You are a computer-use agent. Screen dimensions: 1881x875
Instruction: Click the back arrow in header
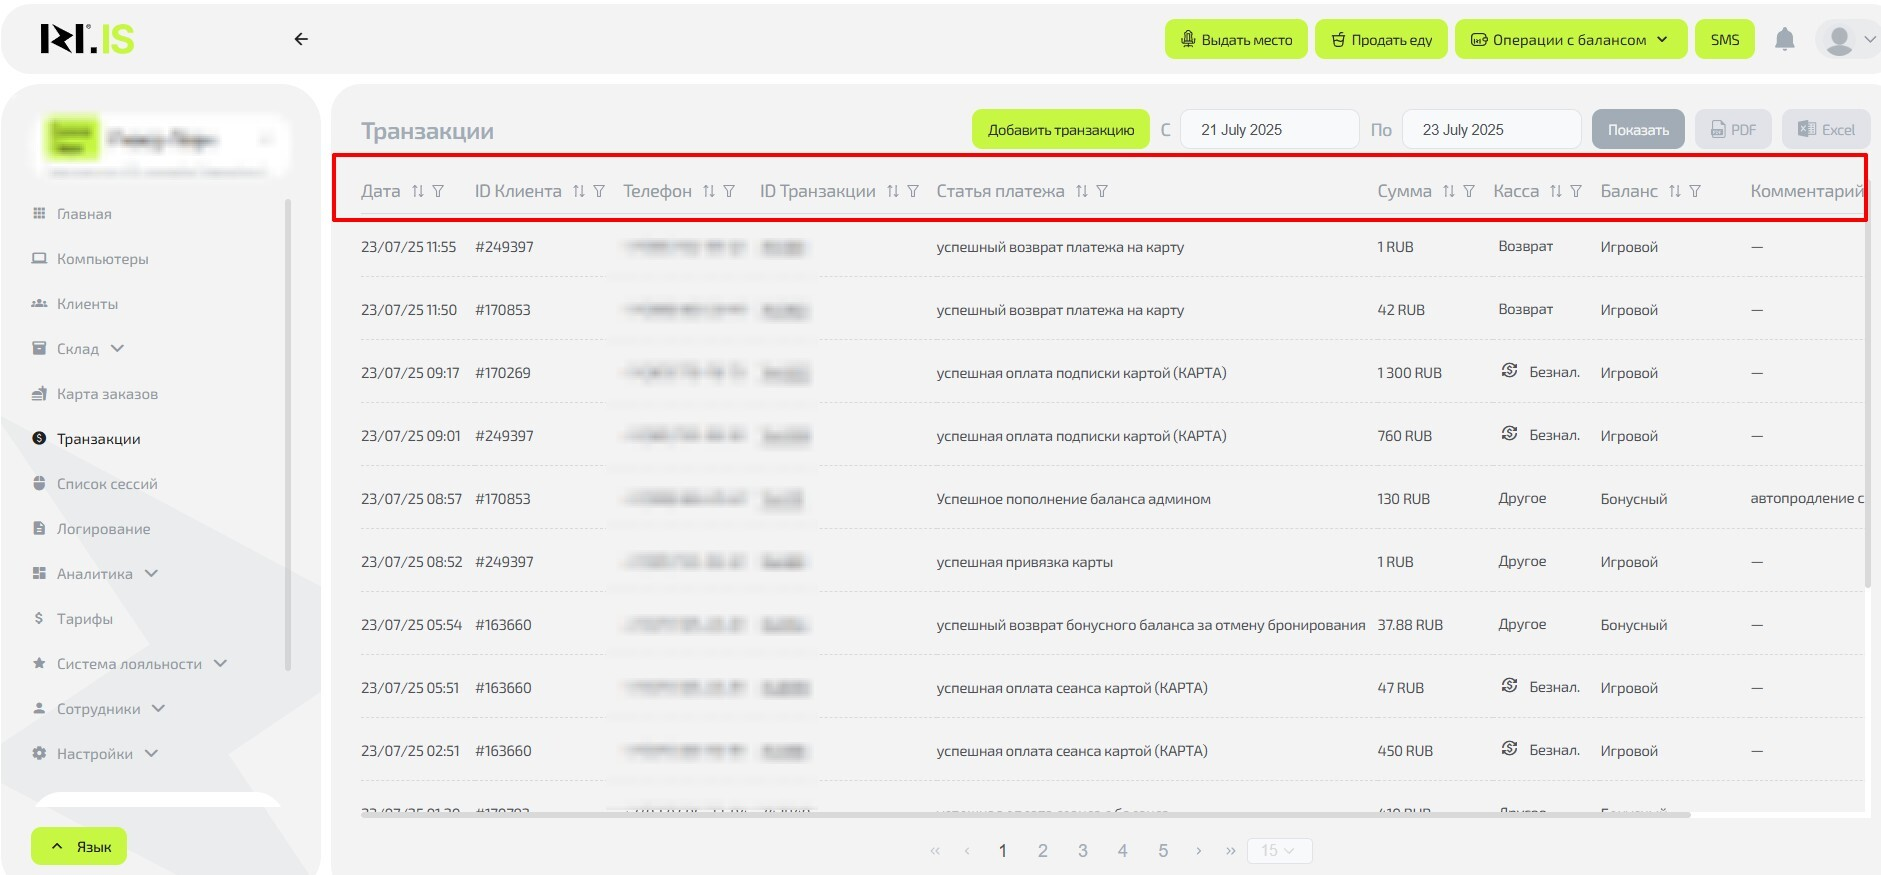pyautogui.click(x=301, y=39)
